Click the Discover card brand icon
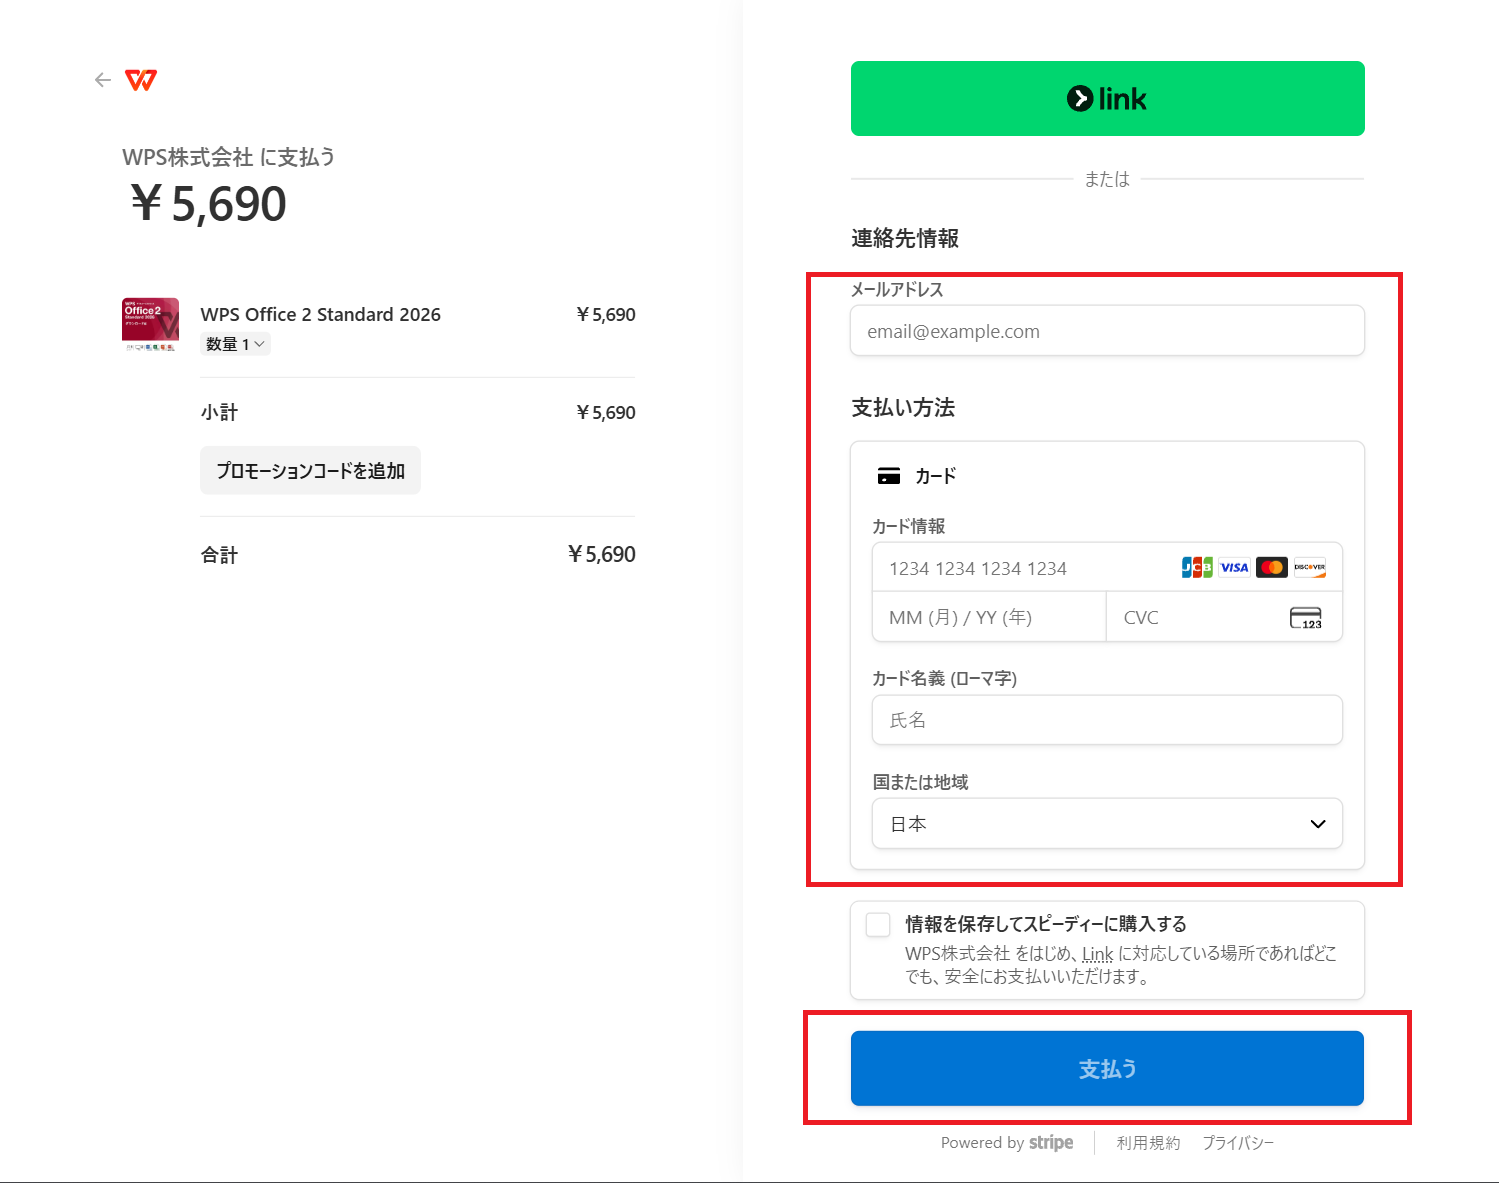Screen dimensions: 1499x1183 tap(1309, 567)
